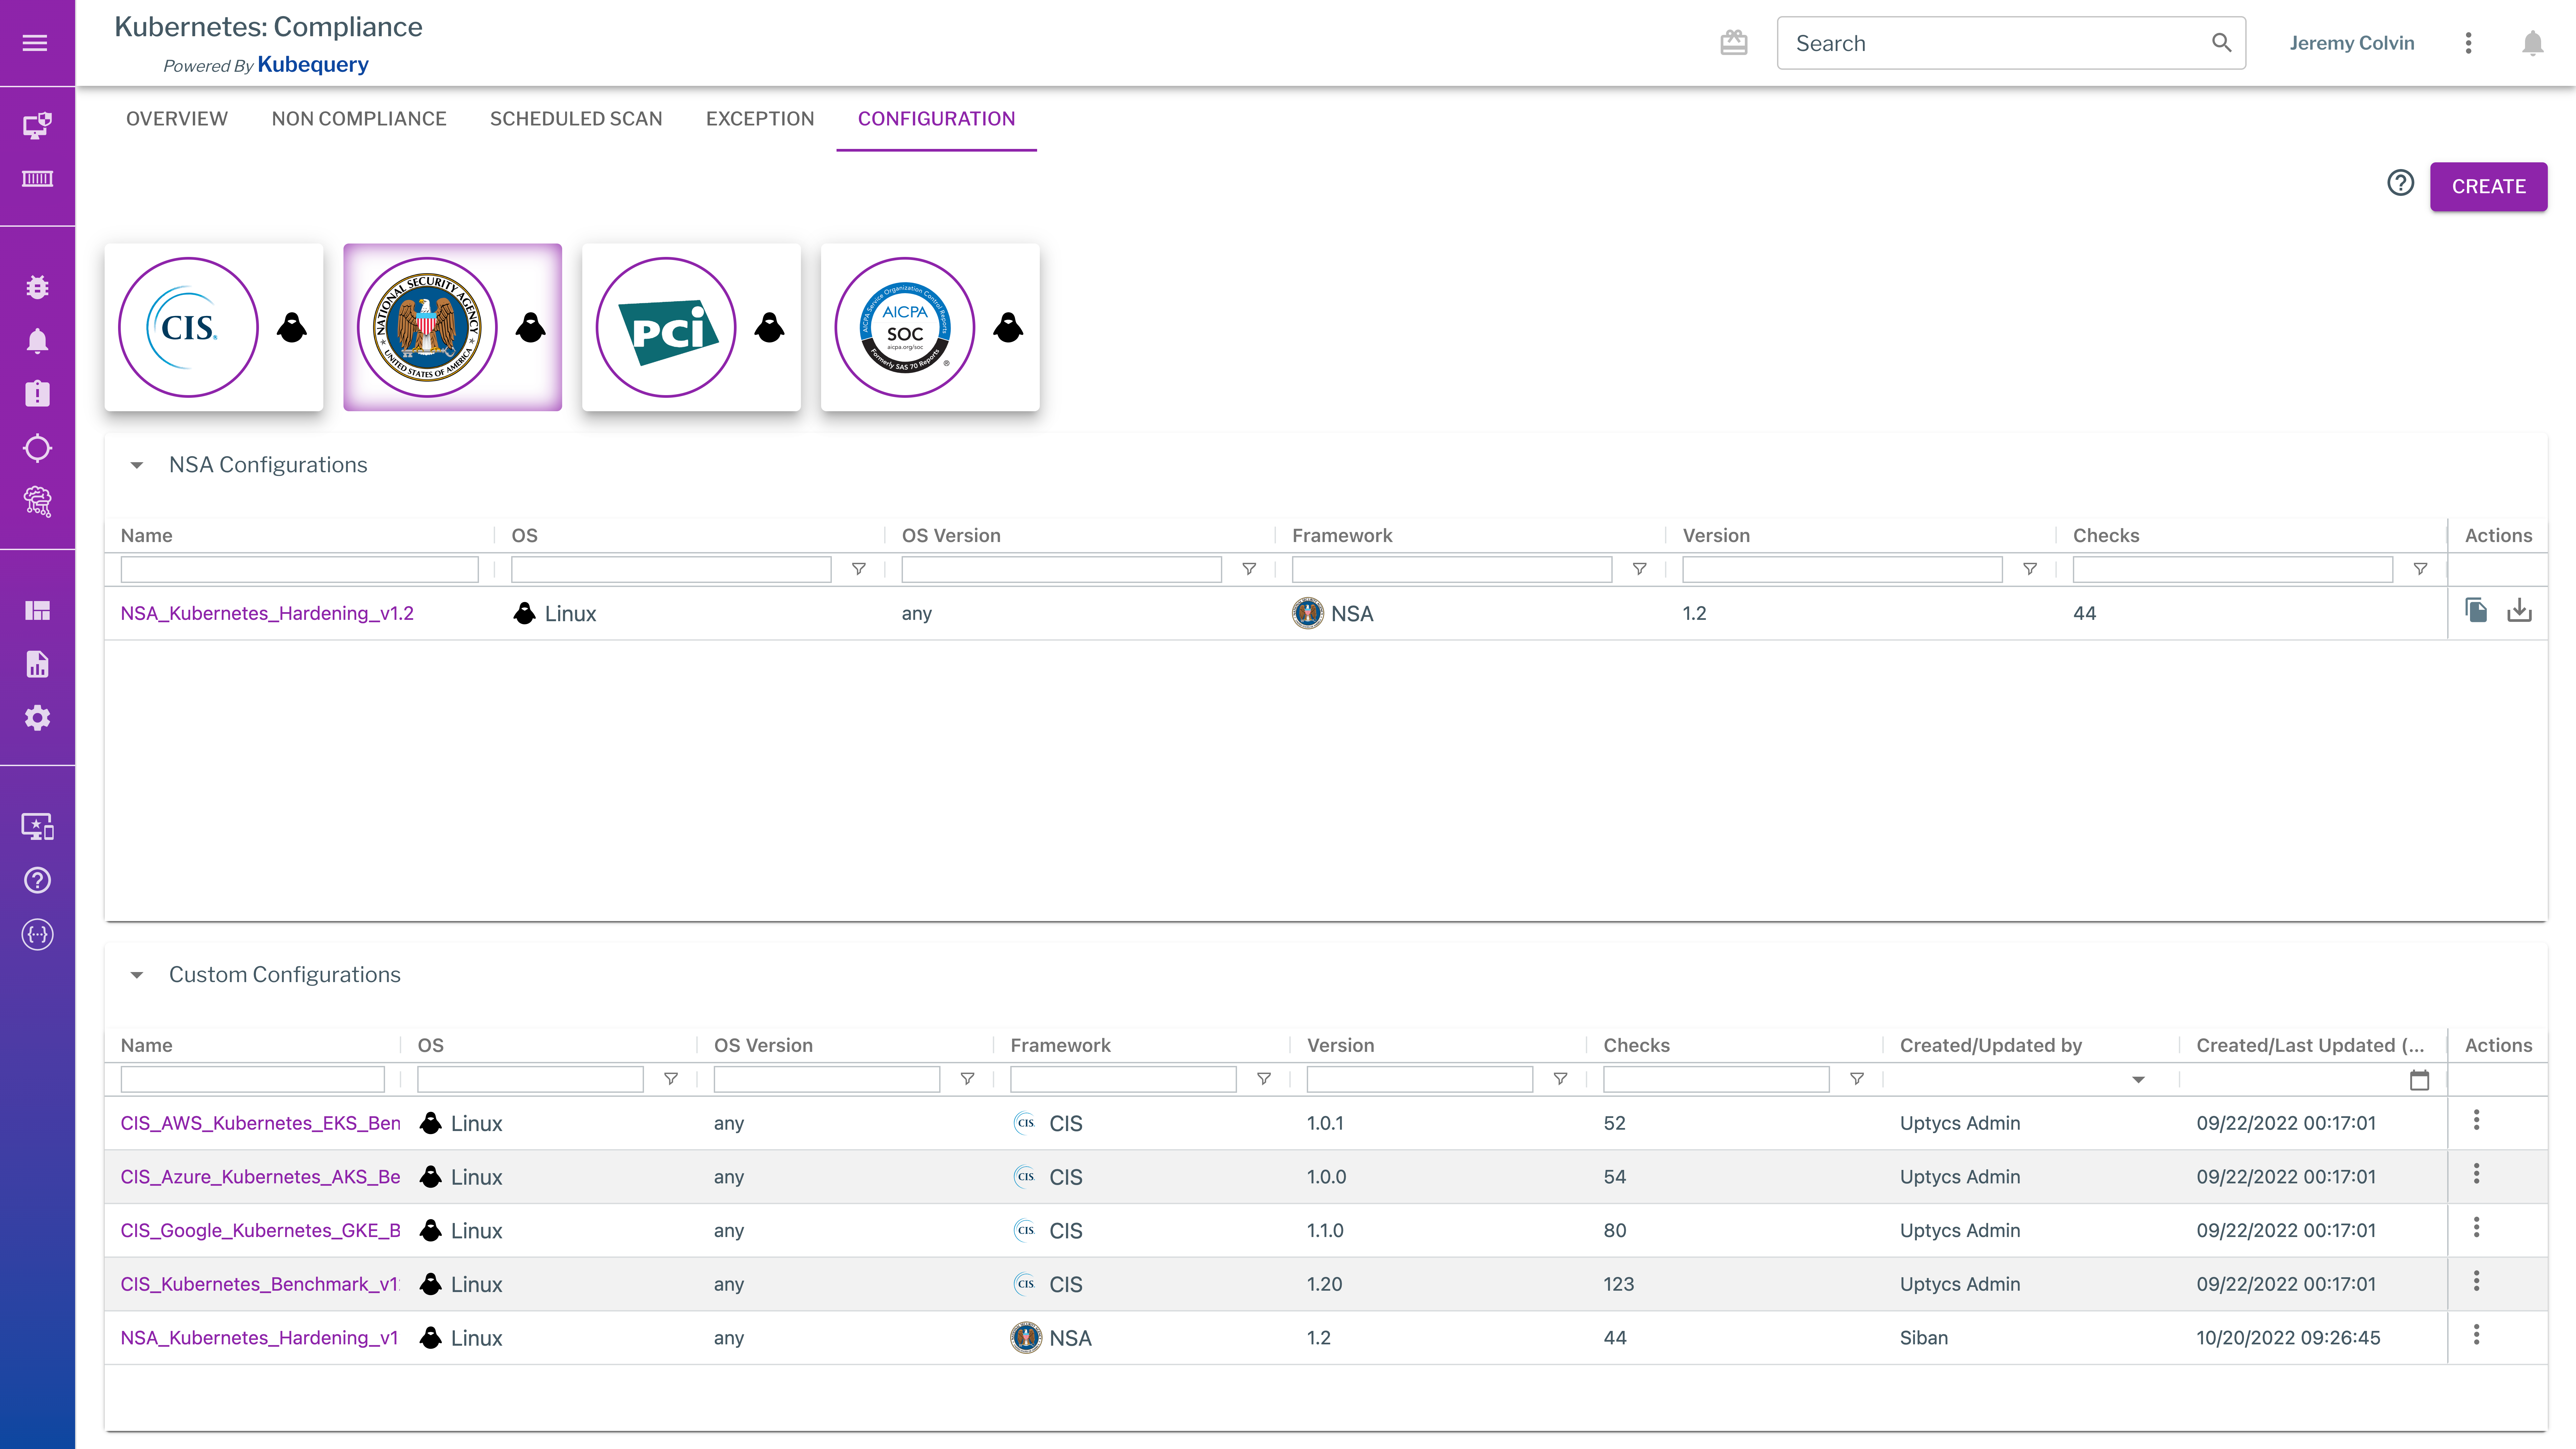2576x1449 pixels.
Task: Open the crosshair target icon in sidebar
Action: [x=37, y=448]
